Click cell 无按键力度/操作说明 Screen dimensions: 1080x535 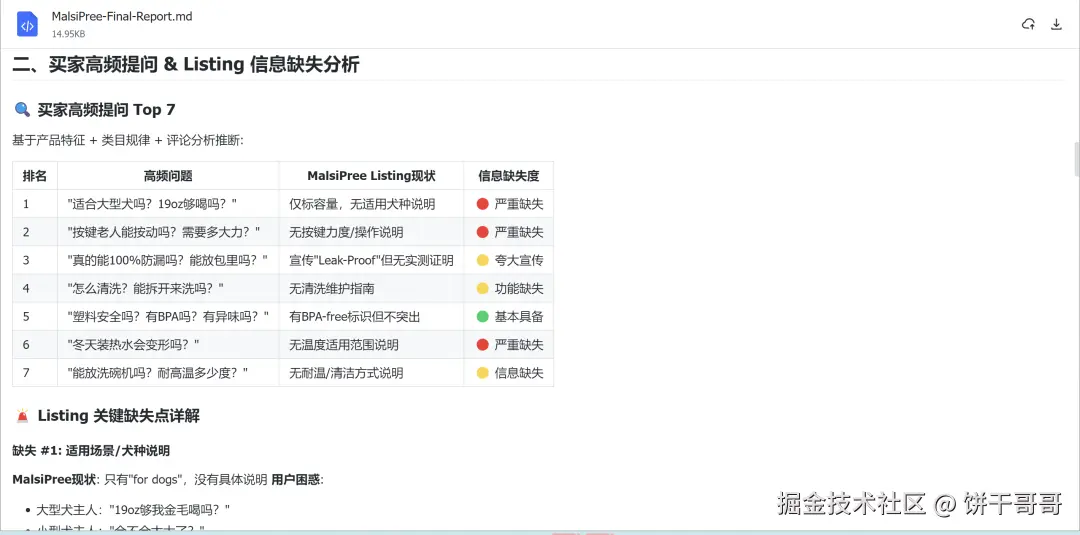[346, 232]
